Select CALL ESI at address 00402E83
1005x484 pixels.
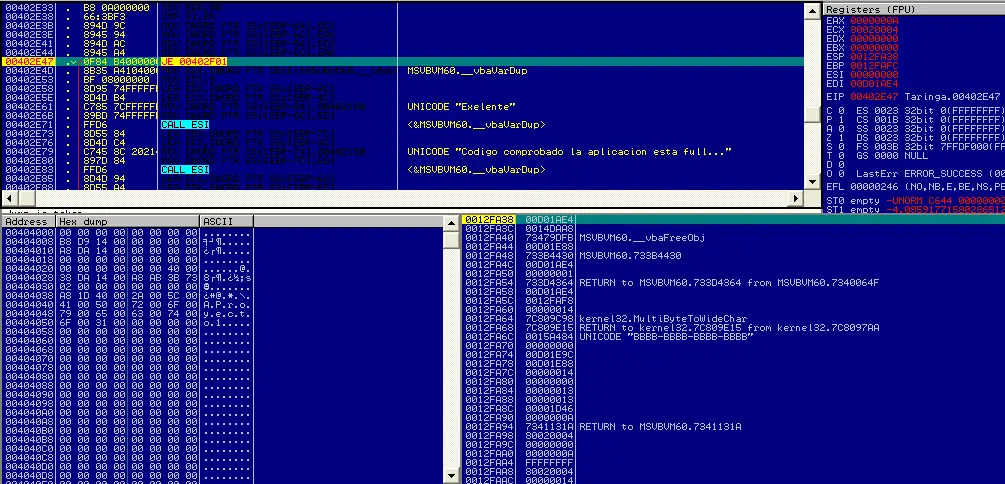(x=185, y=169)
